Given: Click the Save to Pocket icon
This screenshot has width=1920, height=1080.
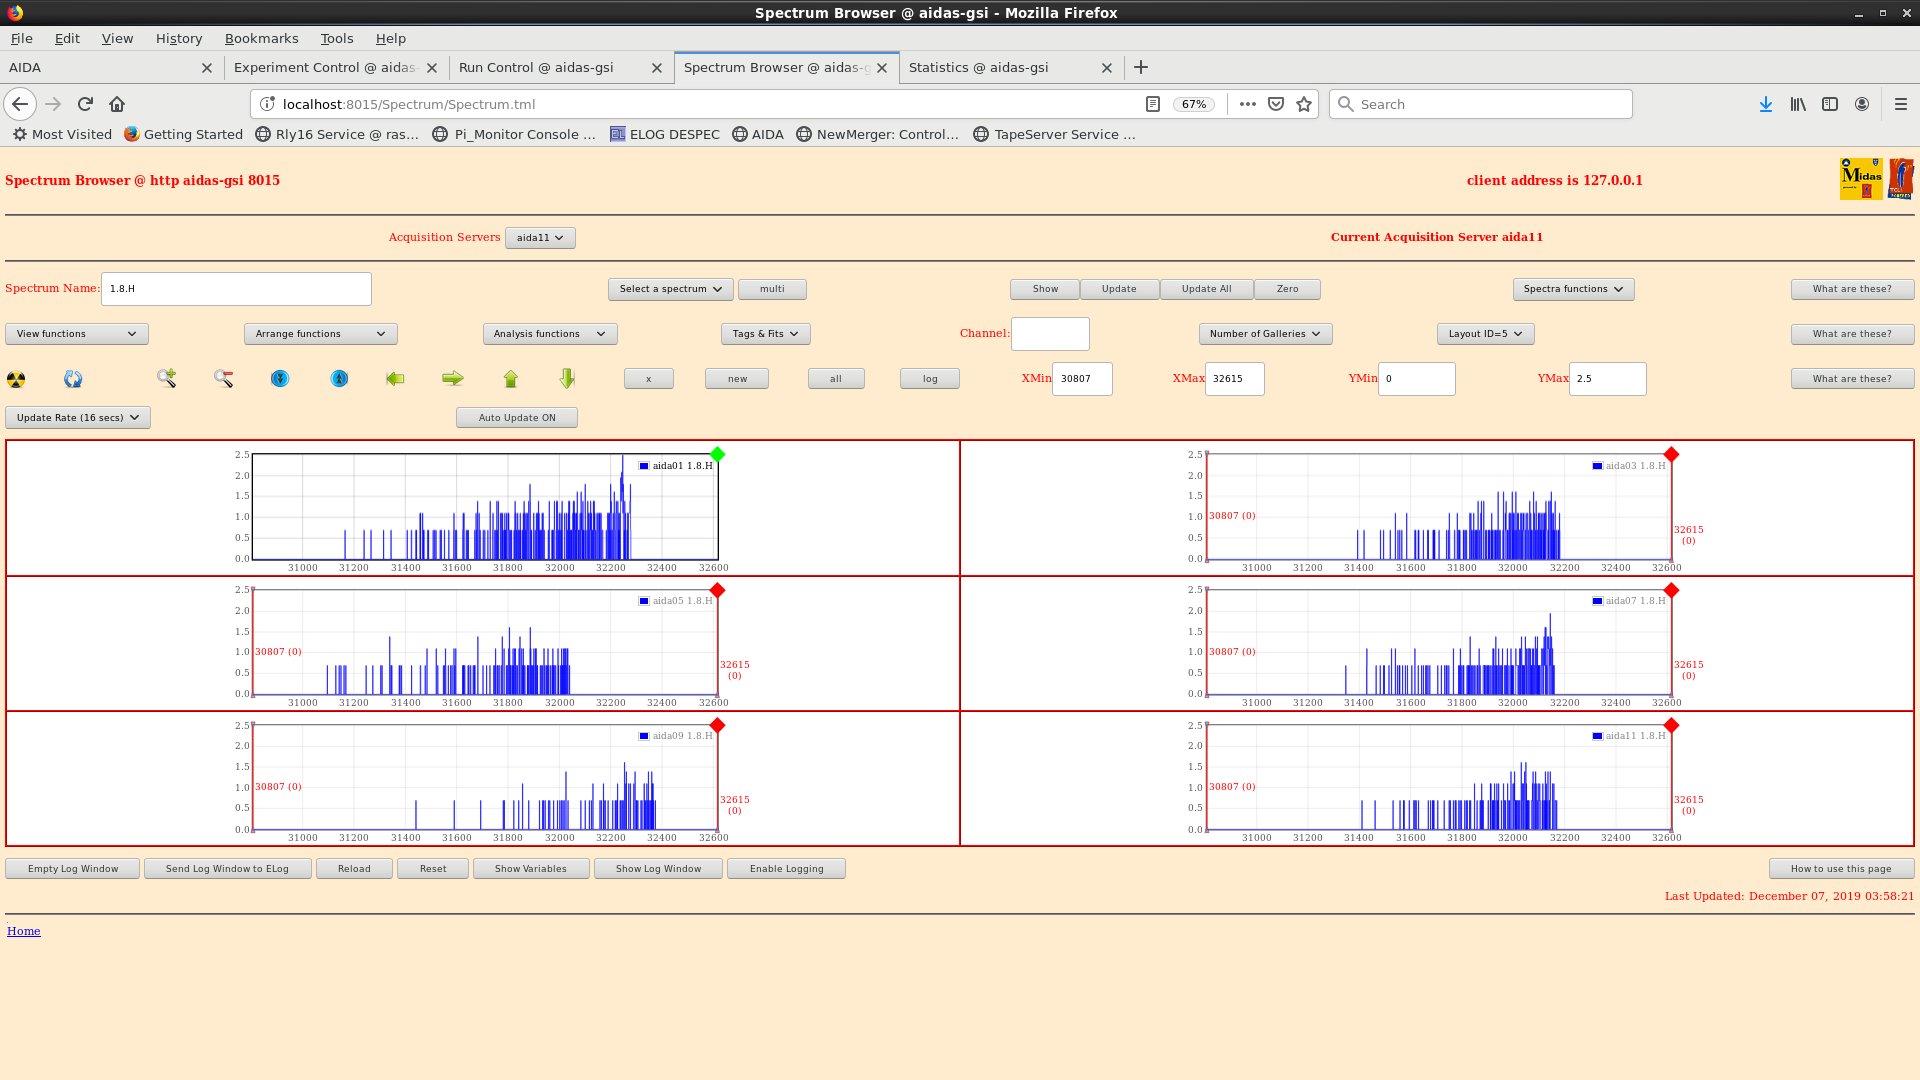Looking at the screenshot, I should tap(1276, 104).
